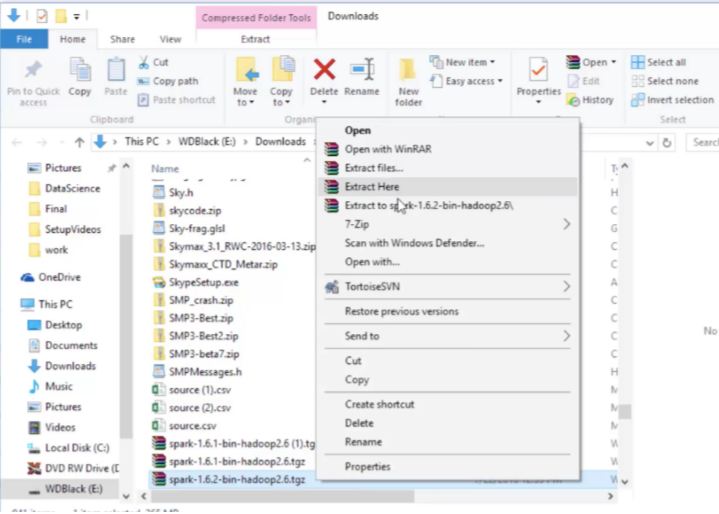Open the ribbon Open dropdown
719x514 pixels.
[591, 62]
